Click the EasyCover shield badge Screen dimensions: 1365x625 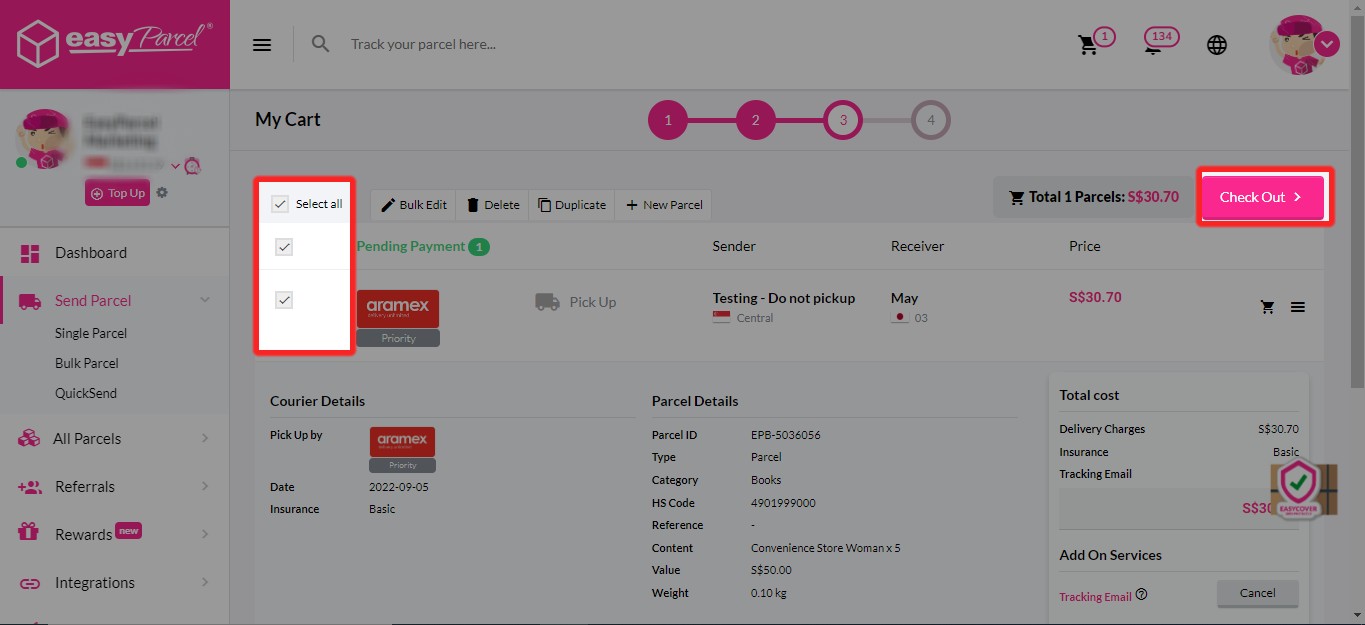coord(1299,489)
